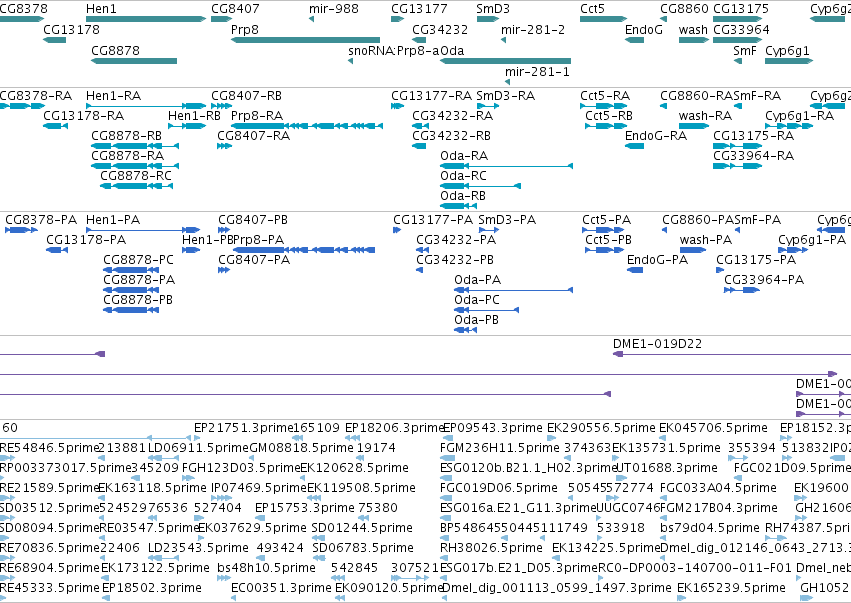Click the CG8878-PB protein
Viewport: 851px width, 603px height.
(131, 310)
